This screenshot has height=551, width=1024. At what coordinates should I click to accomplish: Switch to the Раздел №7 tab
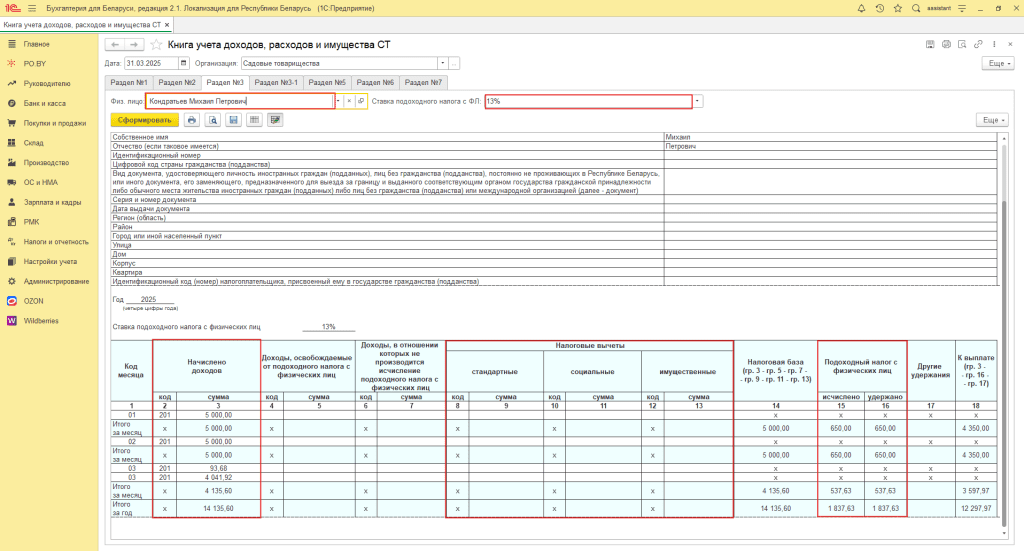point(423,82)
